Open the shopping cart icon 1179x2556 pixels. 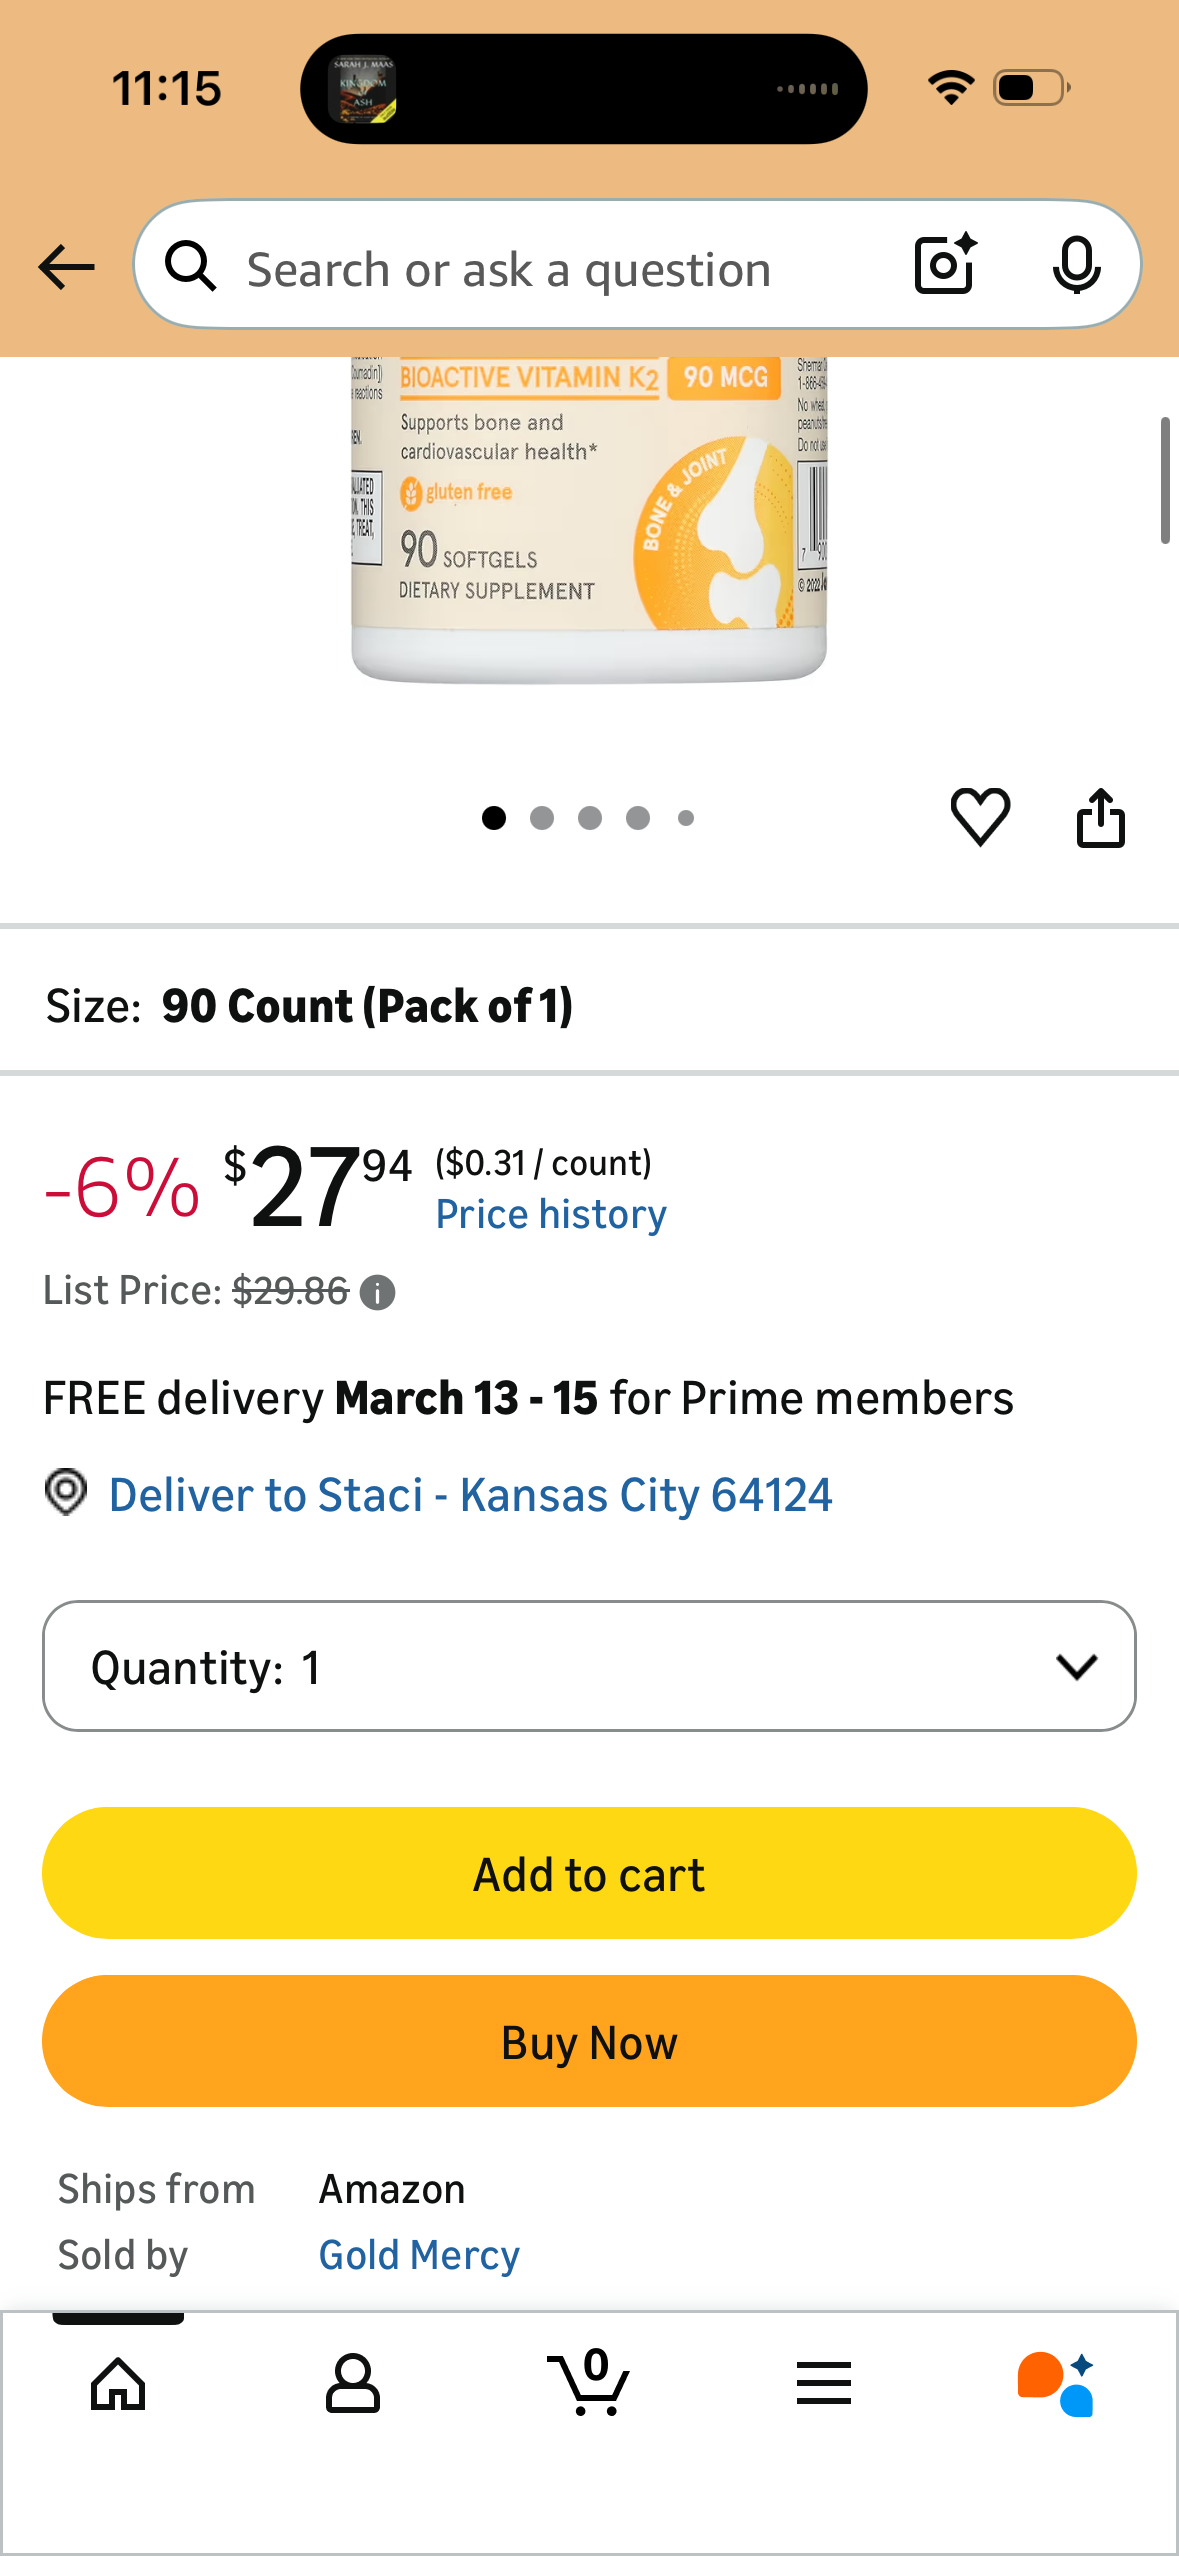coord(590,2383)
